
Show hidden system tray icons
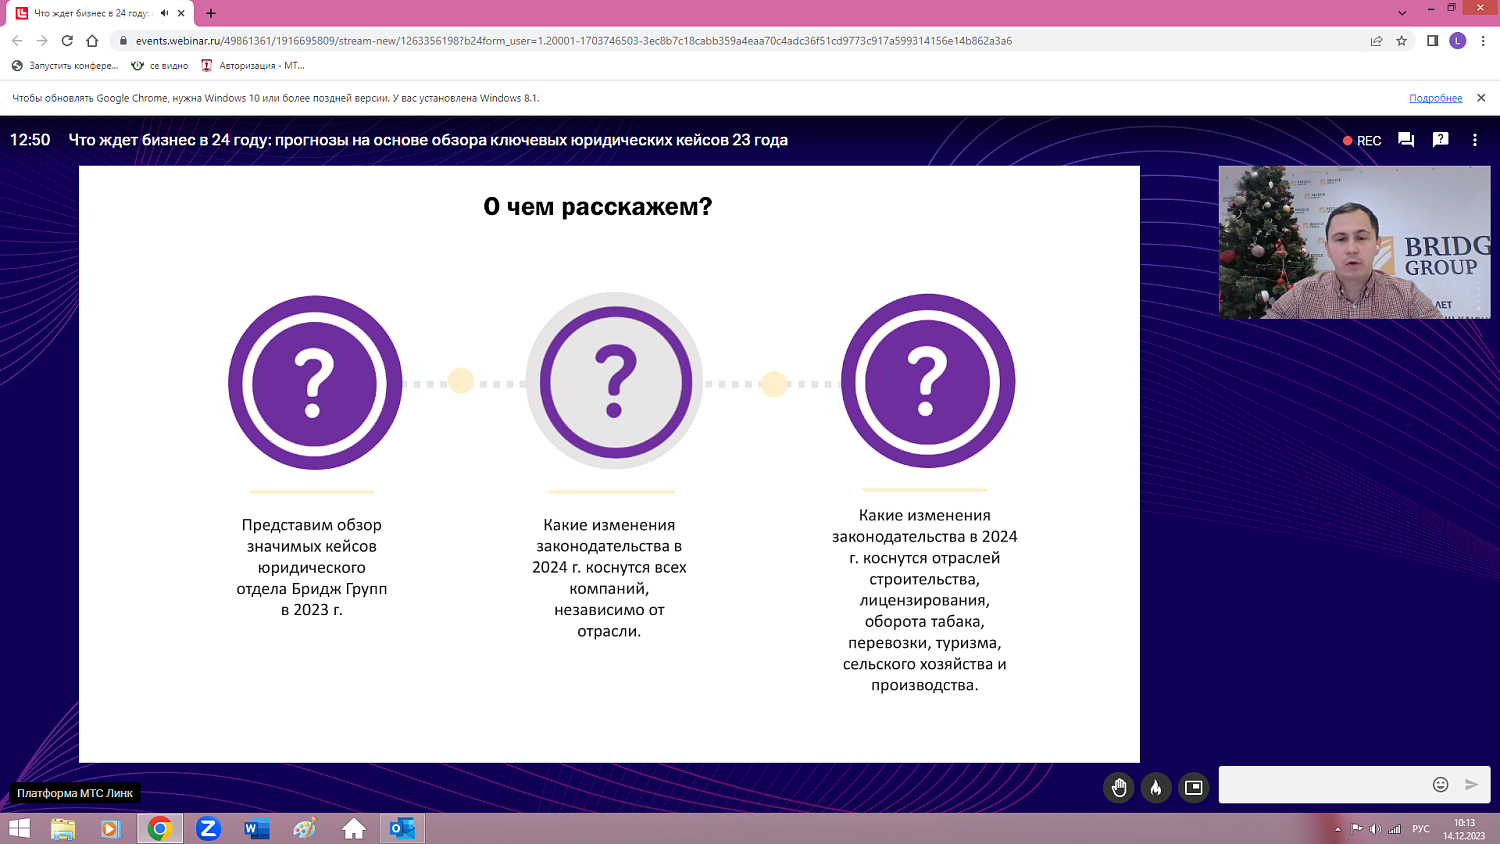coord(1337,829)
